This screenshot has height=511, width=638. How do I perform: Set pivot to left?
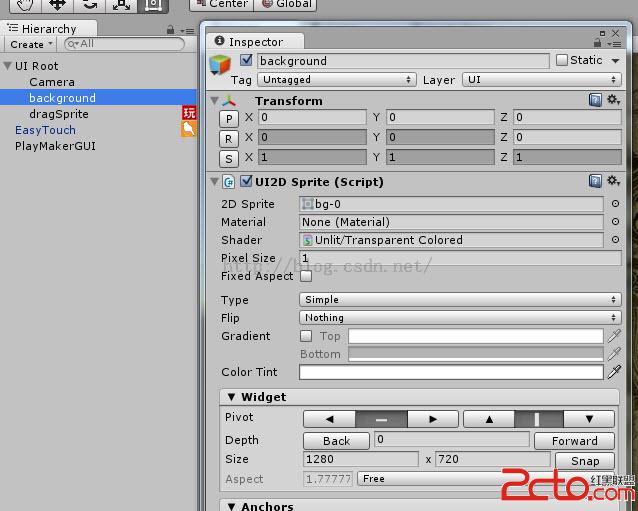pos(329,419)
